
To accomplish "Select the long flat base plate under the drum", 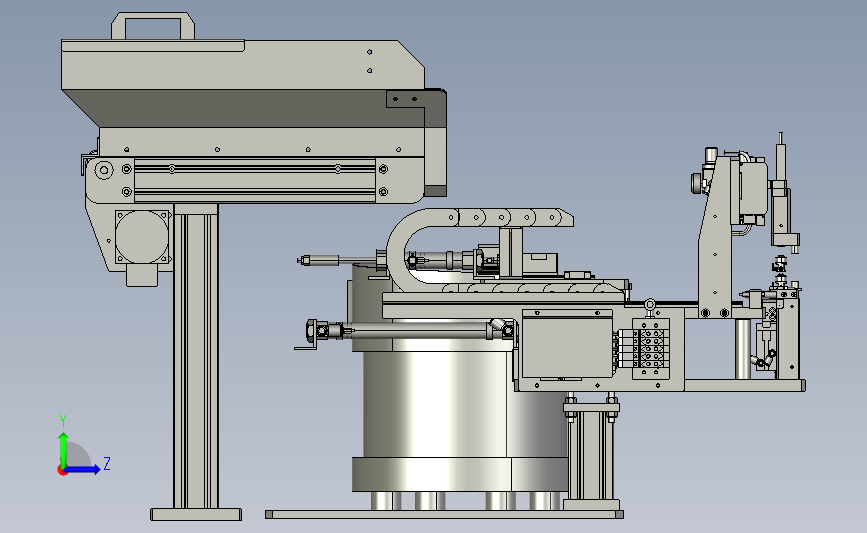I will [x=444, y=514].
